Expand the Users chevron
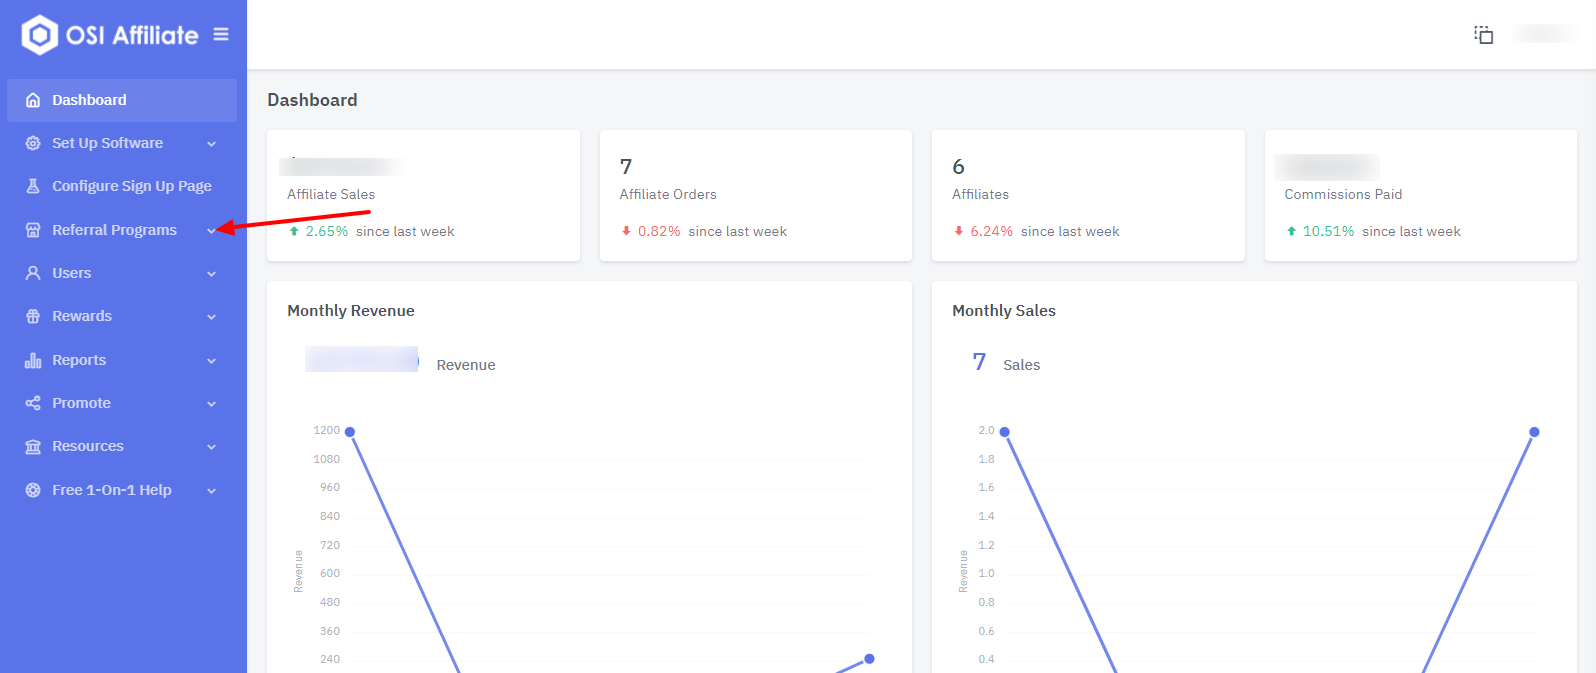This screenshot has height=673, width=1596. [211, 274]
